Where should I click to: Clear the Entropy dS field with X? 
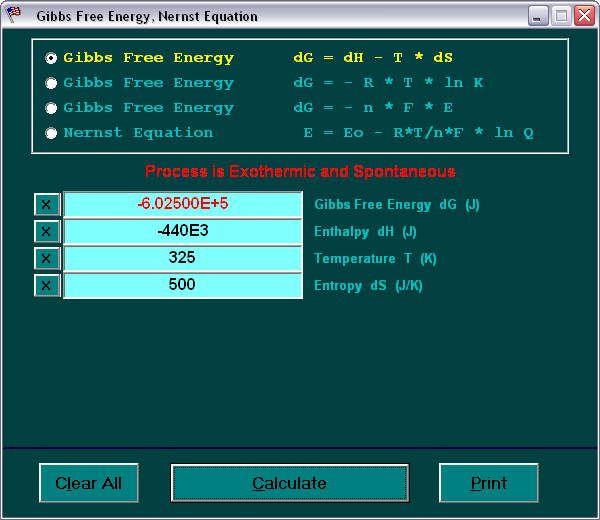47,285
